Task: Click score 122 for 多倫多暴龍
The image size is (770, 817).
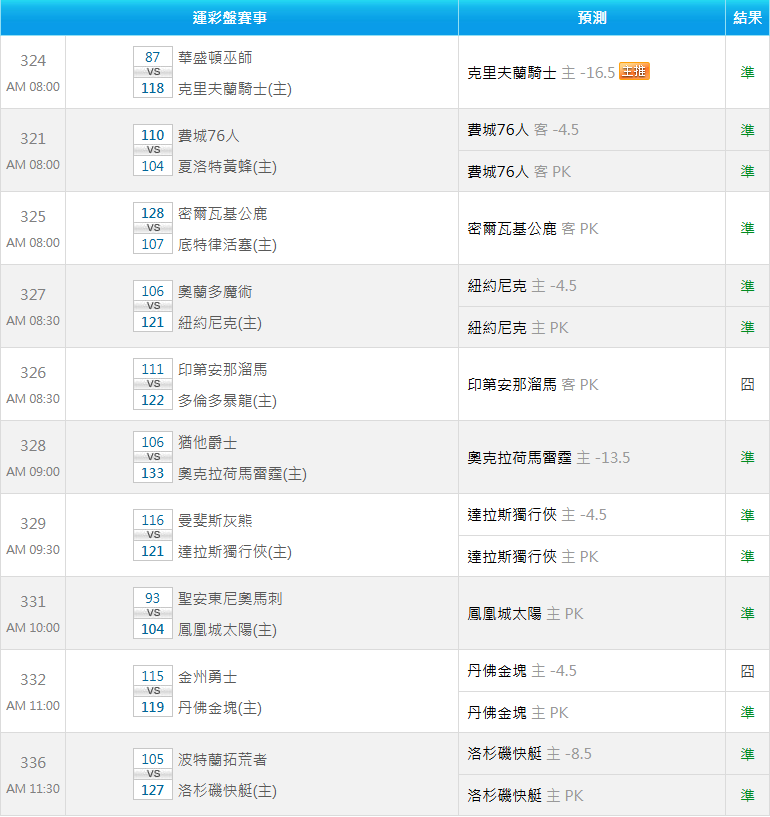Action: click(x=153, y=400)
